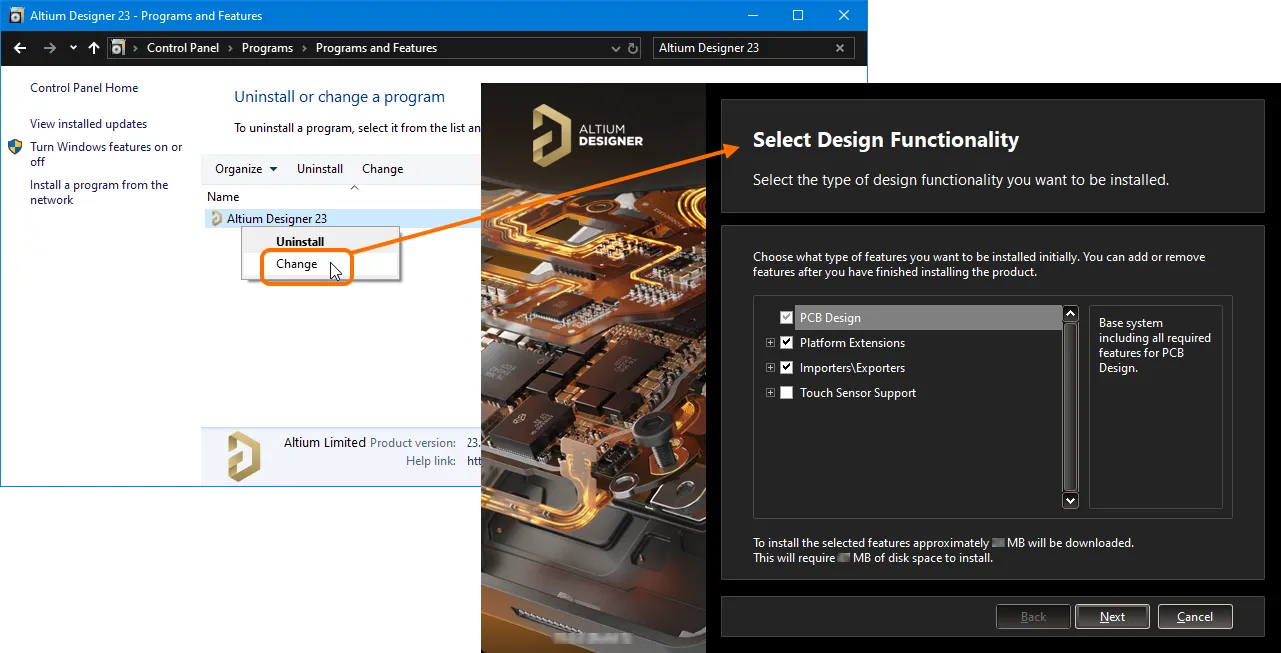Cancel the Altium Designer installer

(1195, 617)
